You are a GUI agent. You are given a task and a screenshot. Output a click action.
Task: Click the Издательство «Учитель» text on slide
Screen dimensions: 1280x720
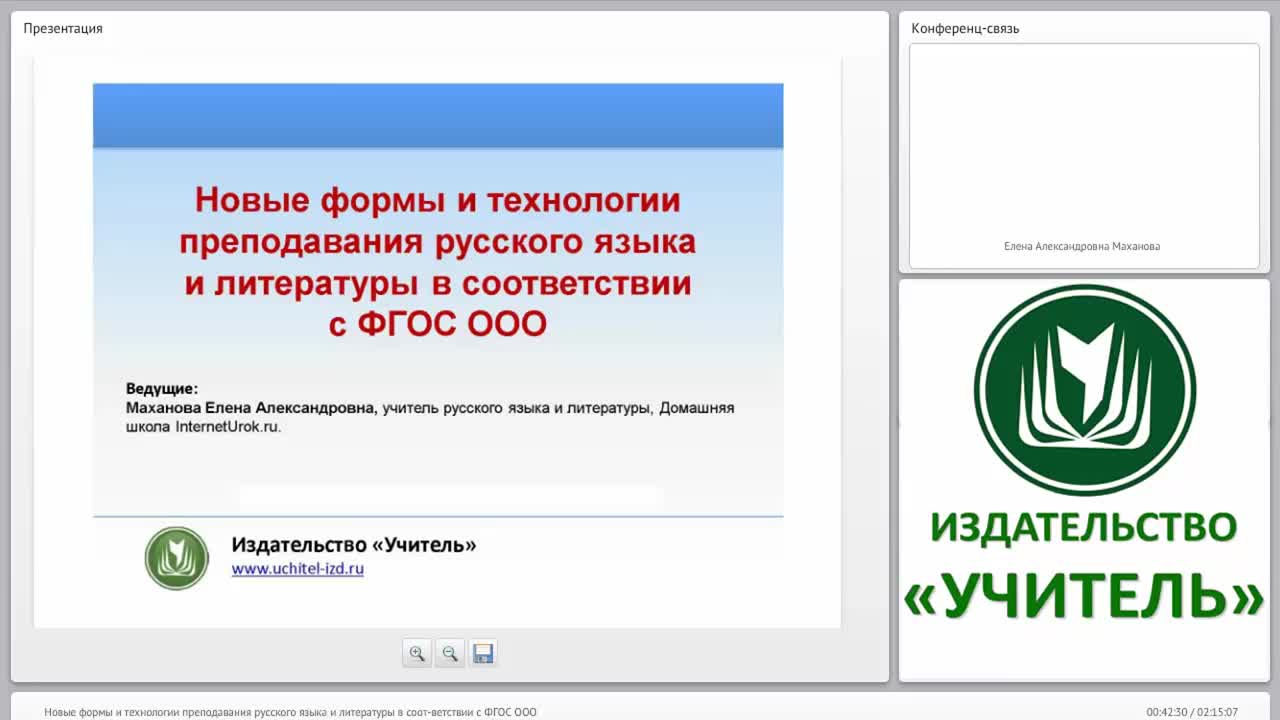(x=354, y=545)
